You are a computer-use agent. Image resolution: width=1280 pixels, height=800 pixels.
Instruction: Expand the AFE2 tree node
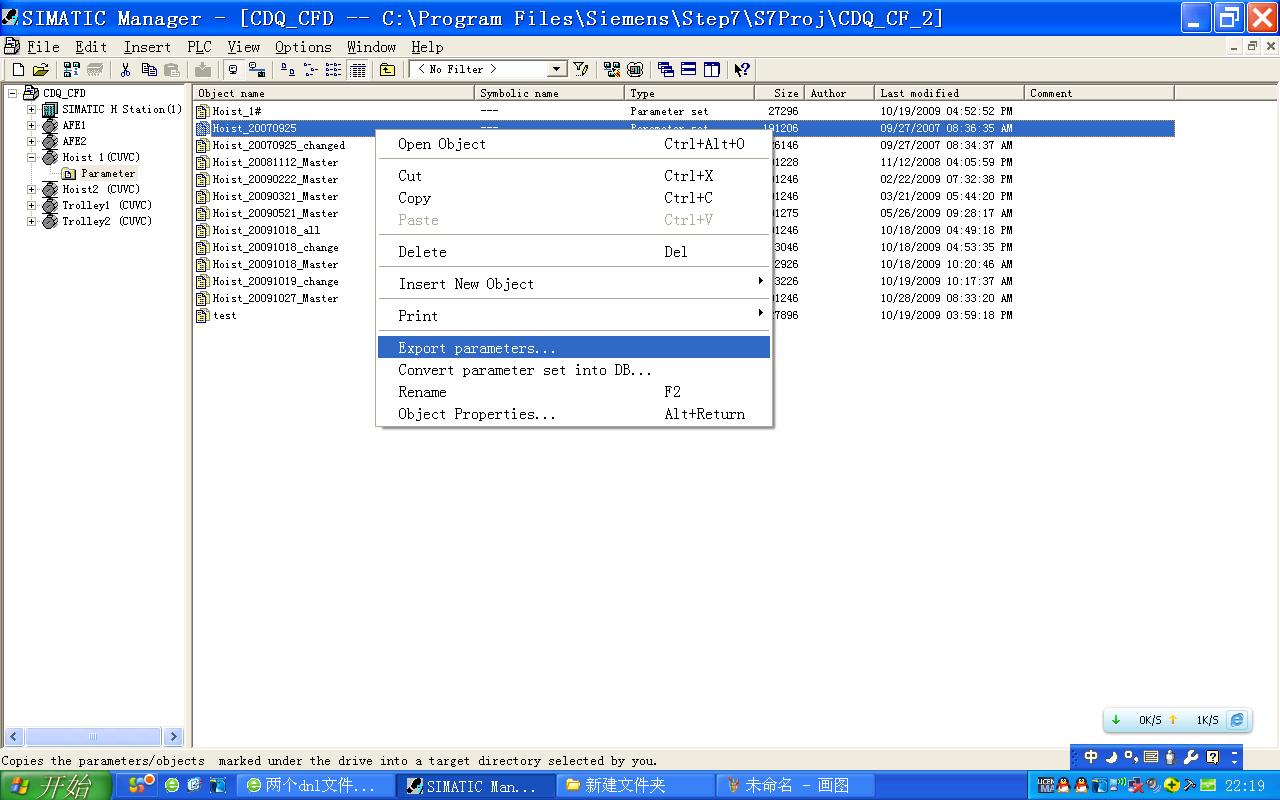(x=31, y=141)
